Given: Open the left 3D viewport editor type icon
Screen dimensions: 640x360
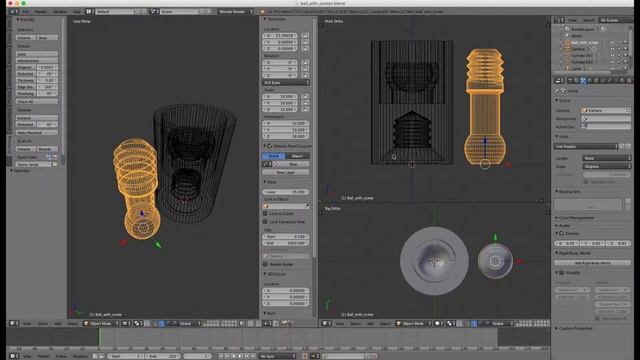Looking at the screenshot, I should tap(13, 323).
